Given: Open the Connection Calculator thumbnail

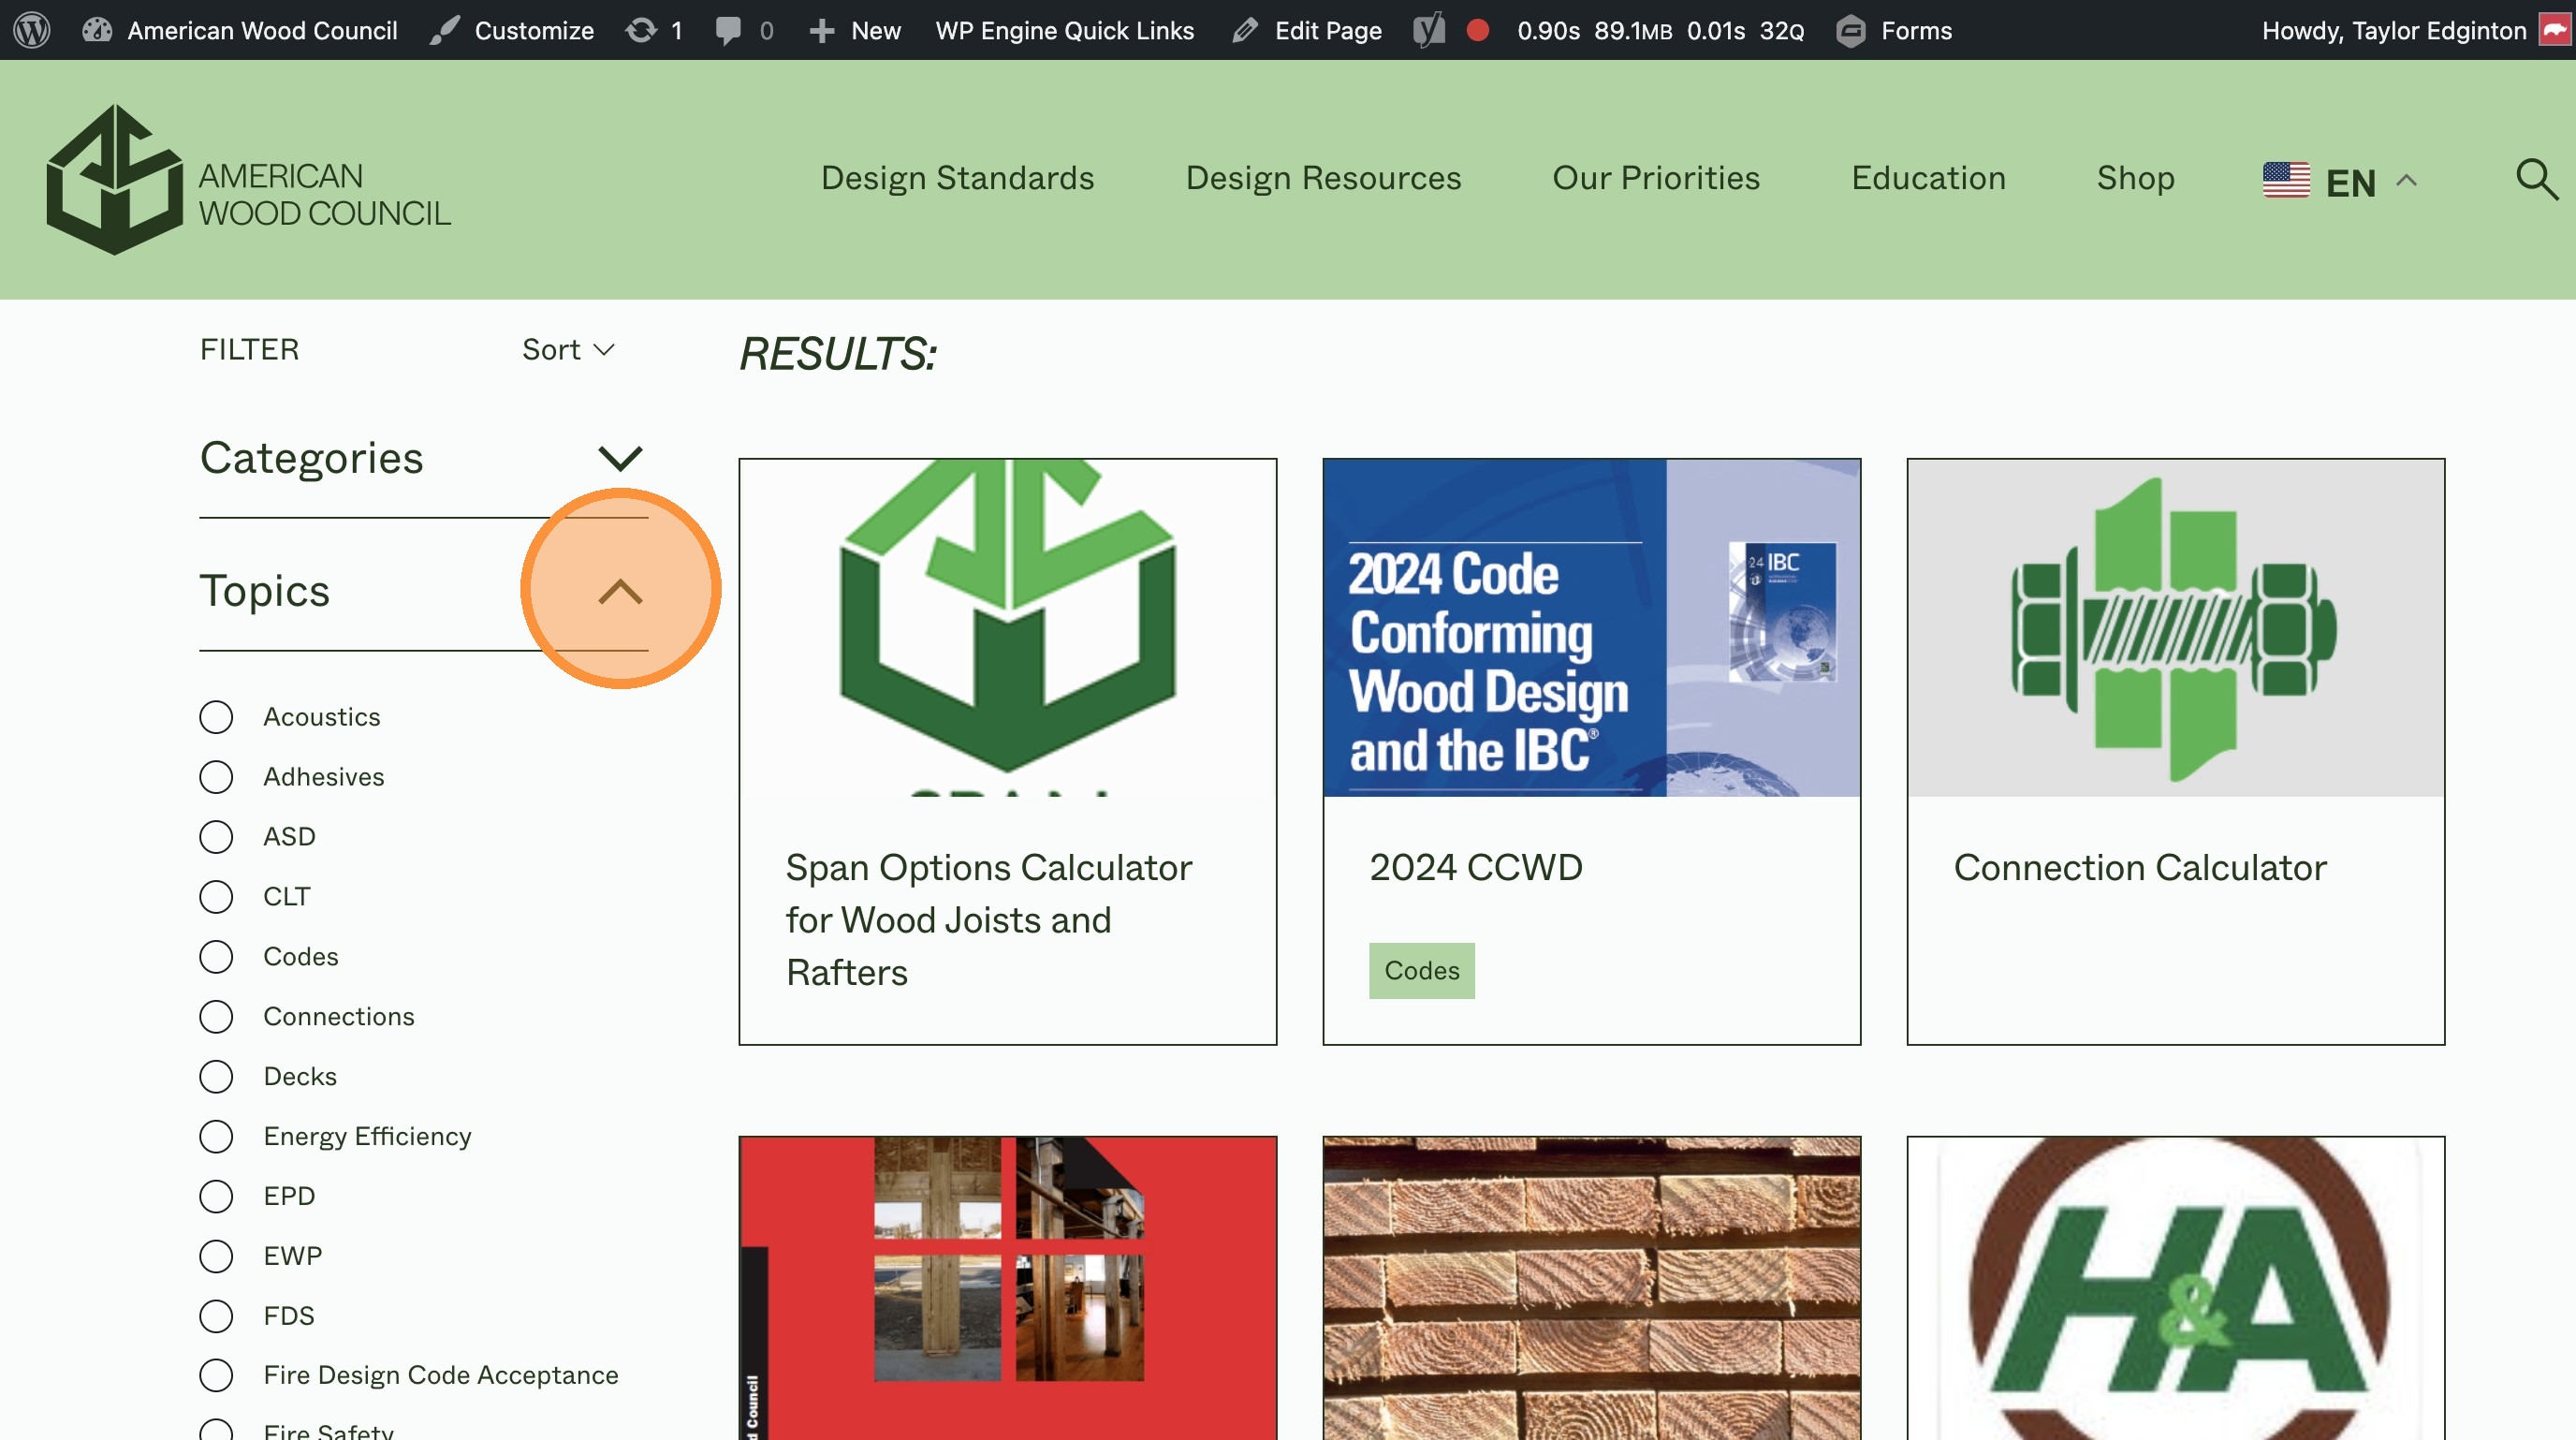Looking at the screenshot, I should click(2175, 628).
